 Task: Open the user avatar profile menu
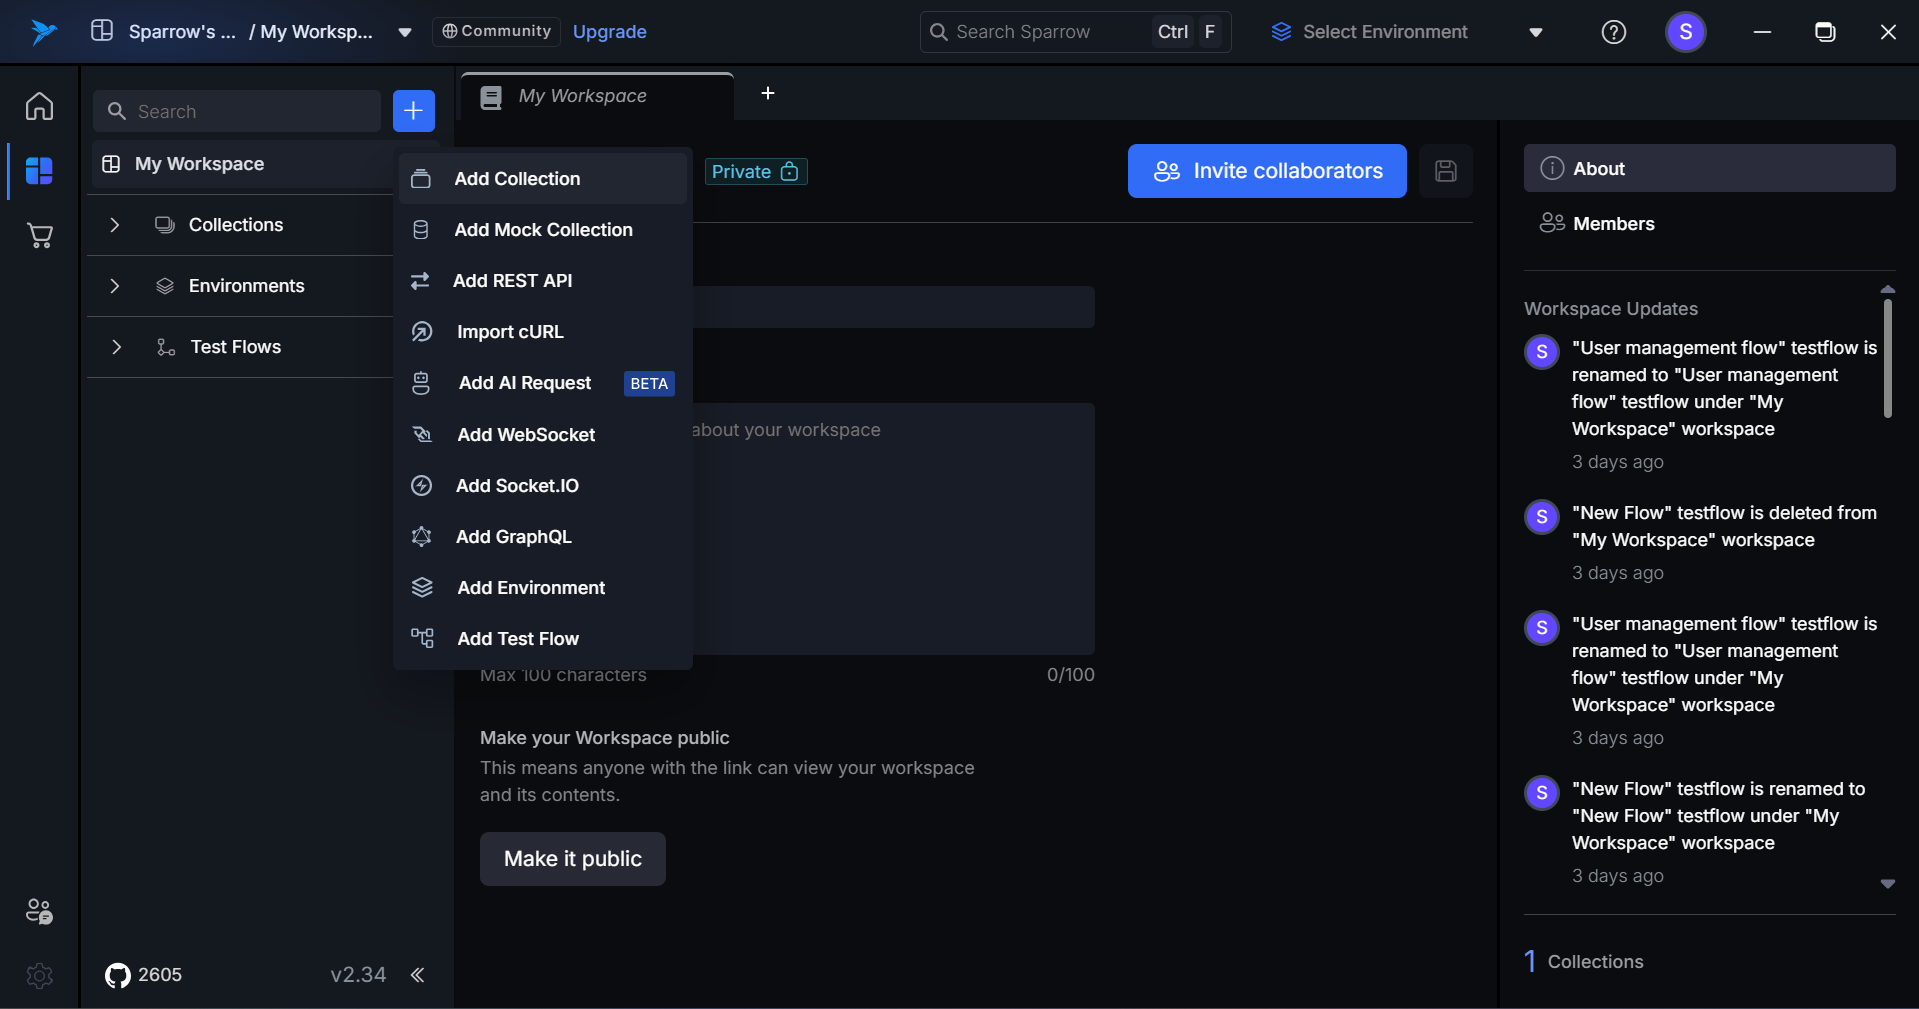coord(1685,32)
